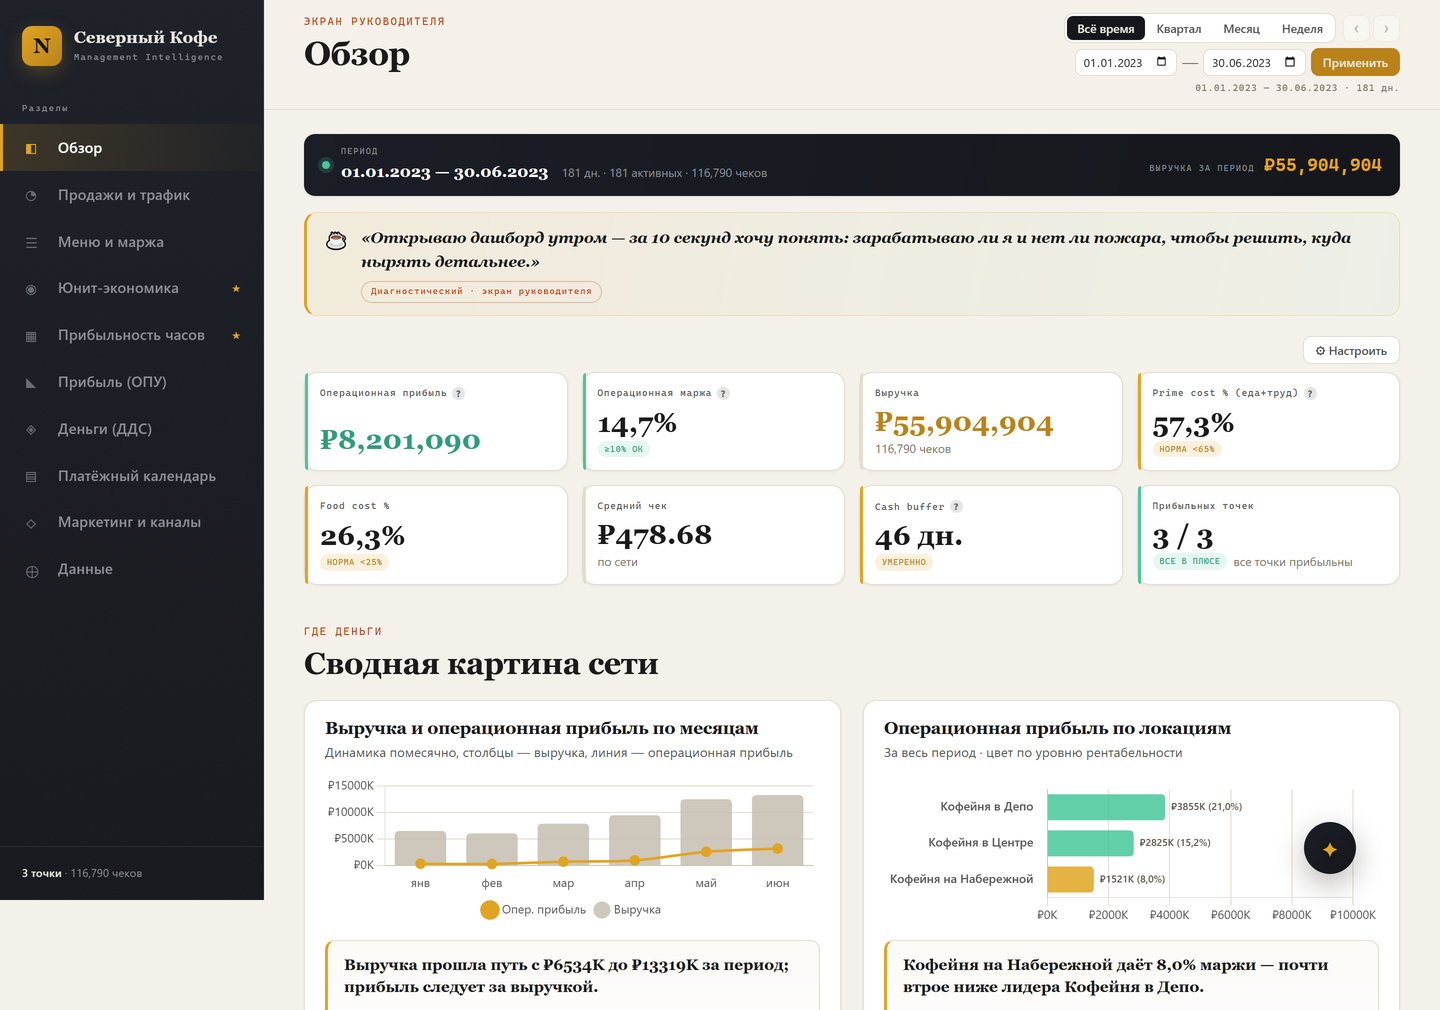Open the floating sparkle assistant button

[x=1330, y=848]
